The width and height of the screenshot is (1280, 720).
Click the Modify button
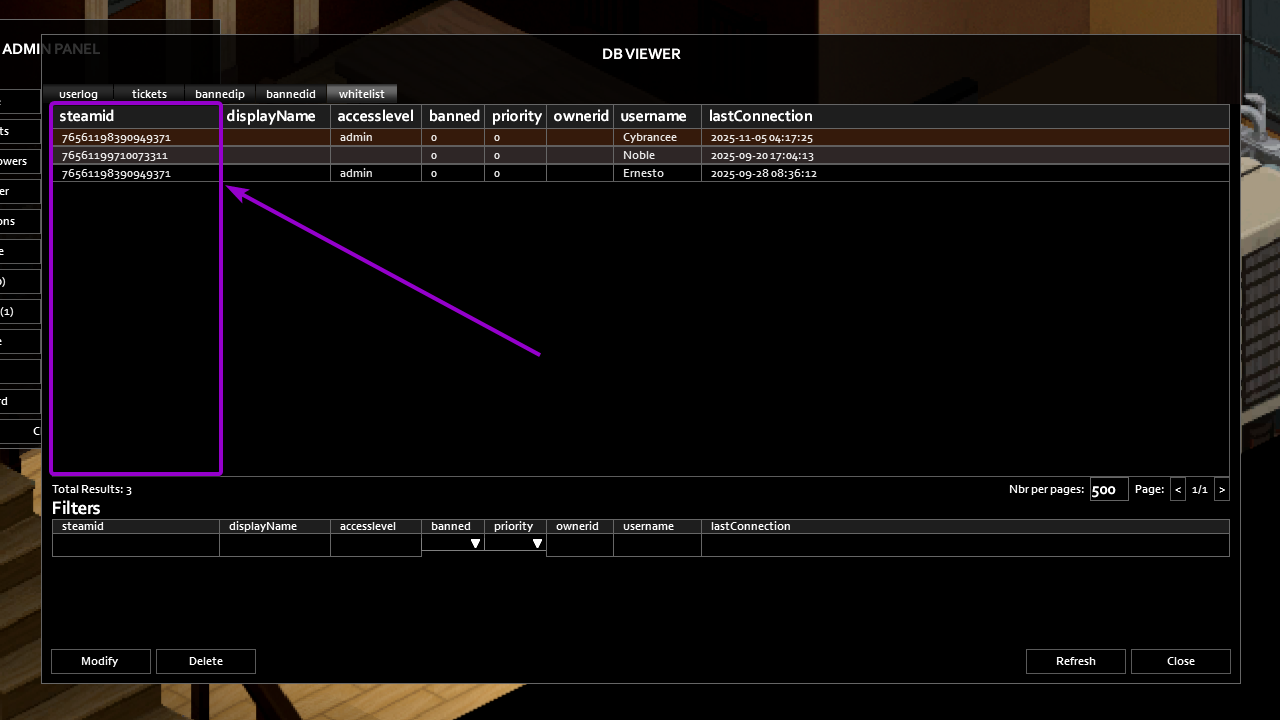pyautogui.click(x=100, y=661)
